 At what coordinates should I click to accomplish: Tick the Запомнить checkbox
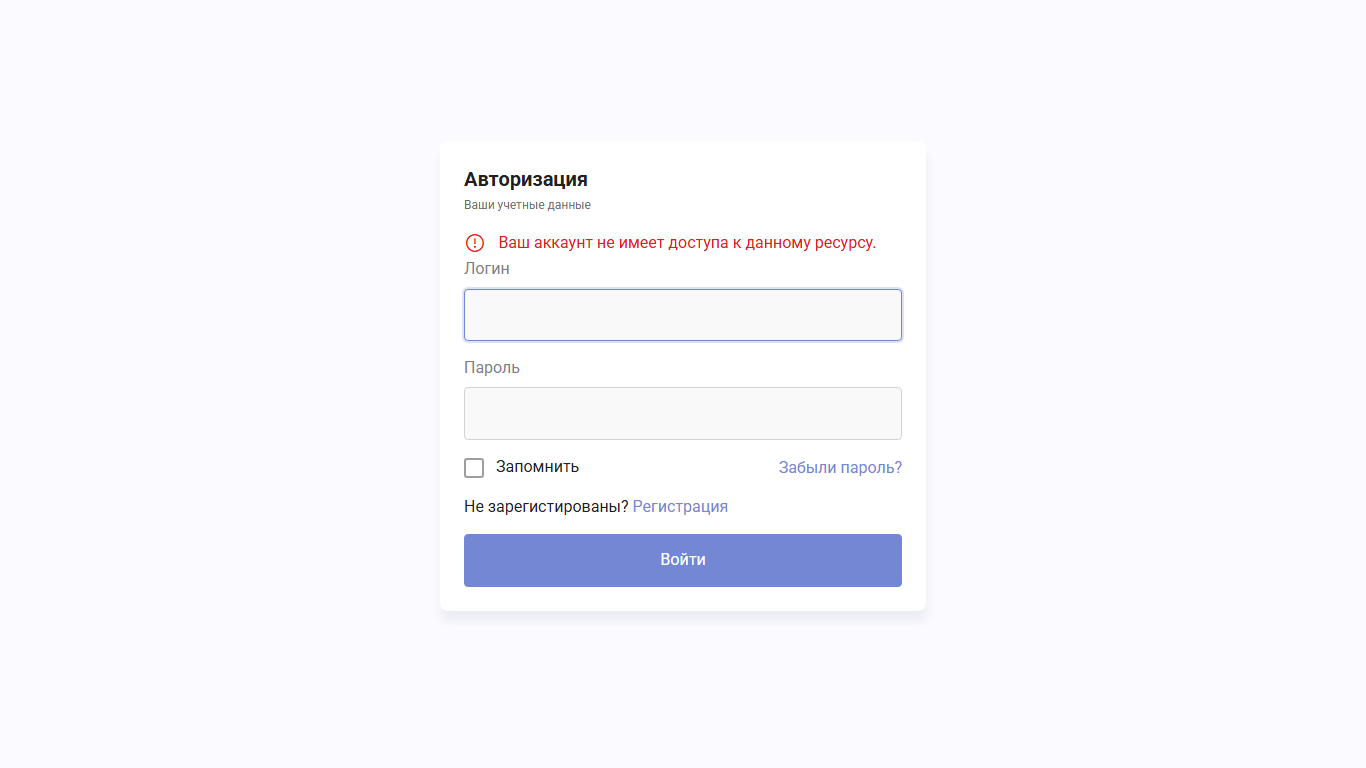point(474,468)
